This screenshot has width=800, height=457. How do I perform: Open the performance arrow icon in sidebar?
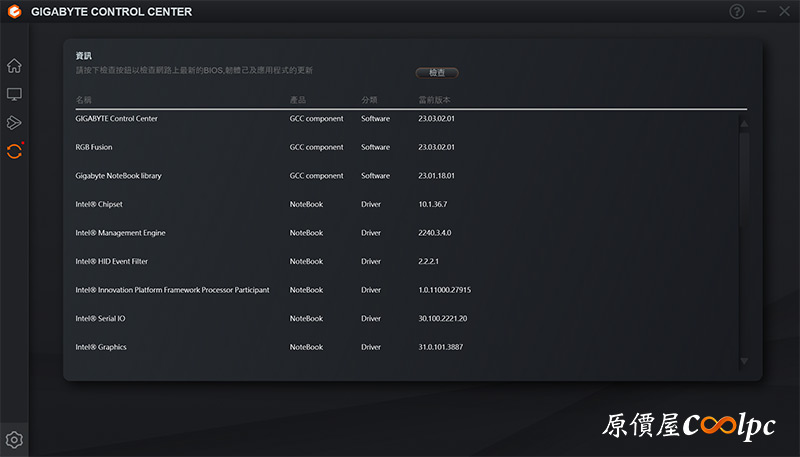point(14,122)
